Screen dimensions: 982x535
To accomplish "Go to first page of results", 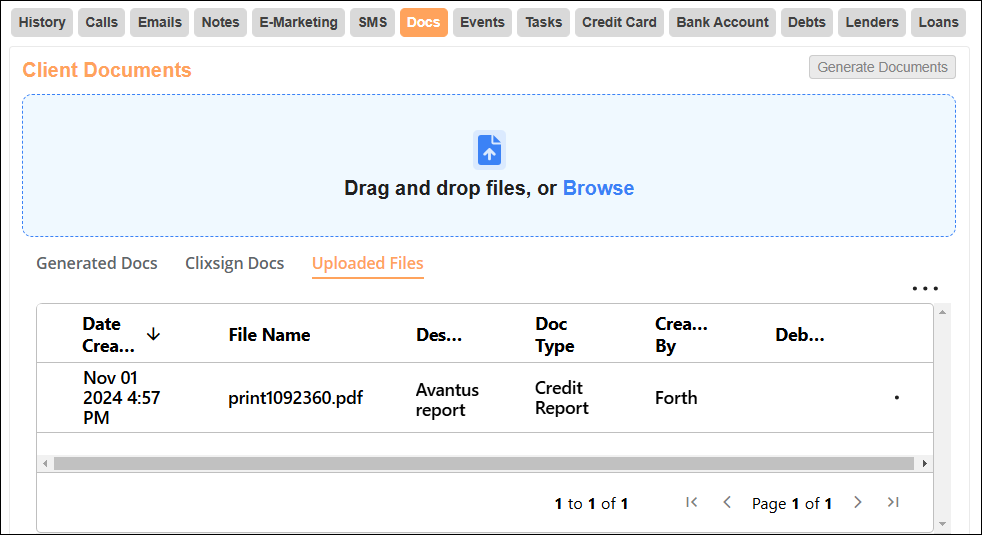I will (691, 502).
